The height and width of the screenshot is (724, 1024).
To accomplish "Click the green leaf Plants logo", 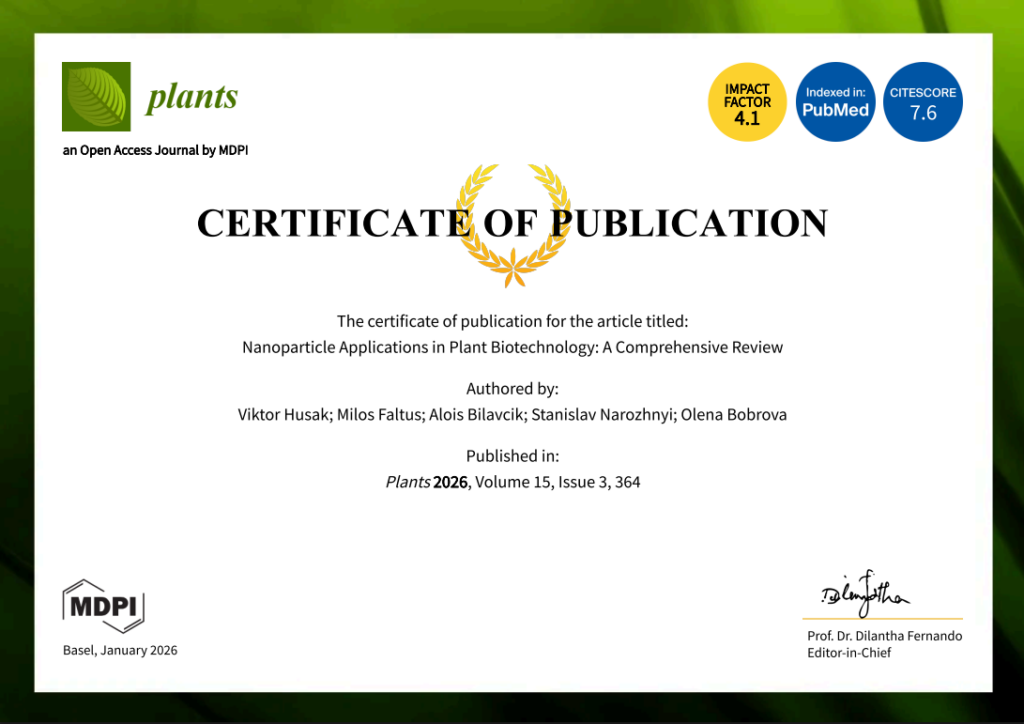I will 96,97.
